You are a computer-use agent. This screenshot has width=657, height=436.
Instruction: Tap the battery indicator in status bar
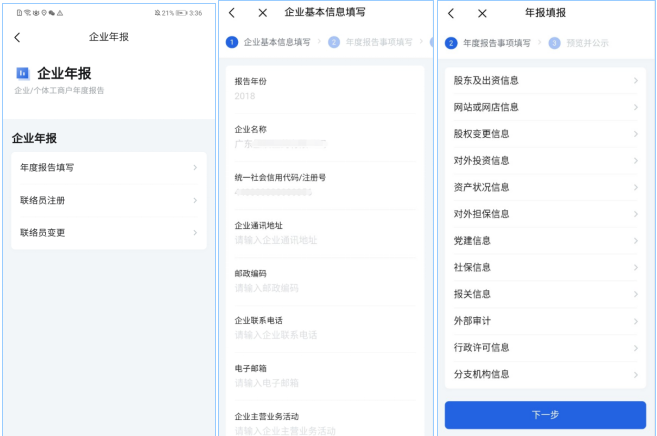[179, 13]
